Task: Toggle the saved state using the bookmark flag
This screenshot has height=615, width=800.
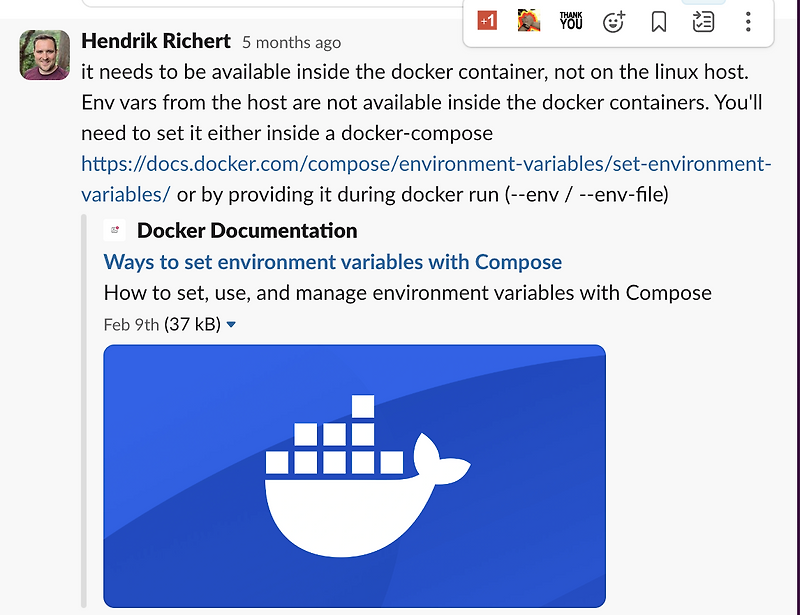Action: point(657,20)
